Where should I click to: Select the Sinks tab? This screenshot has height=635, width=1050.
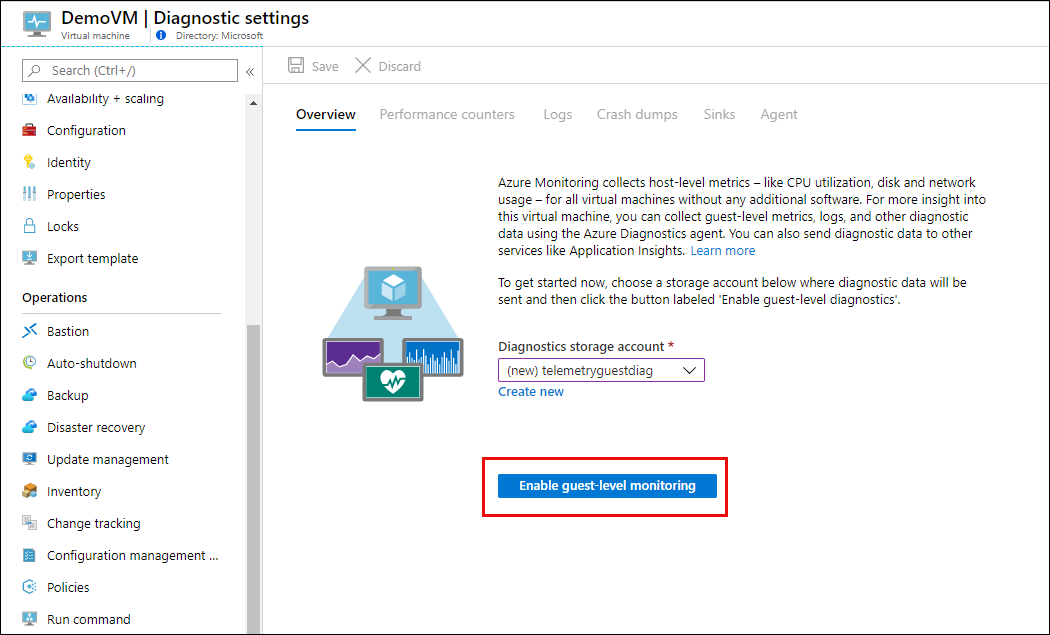(719, 114)
